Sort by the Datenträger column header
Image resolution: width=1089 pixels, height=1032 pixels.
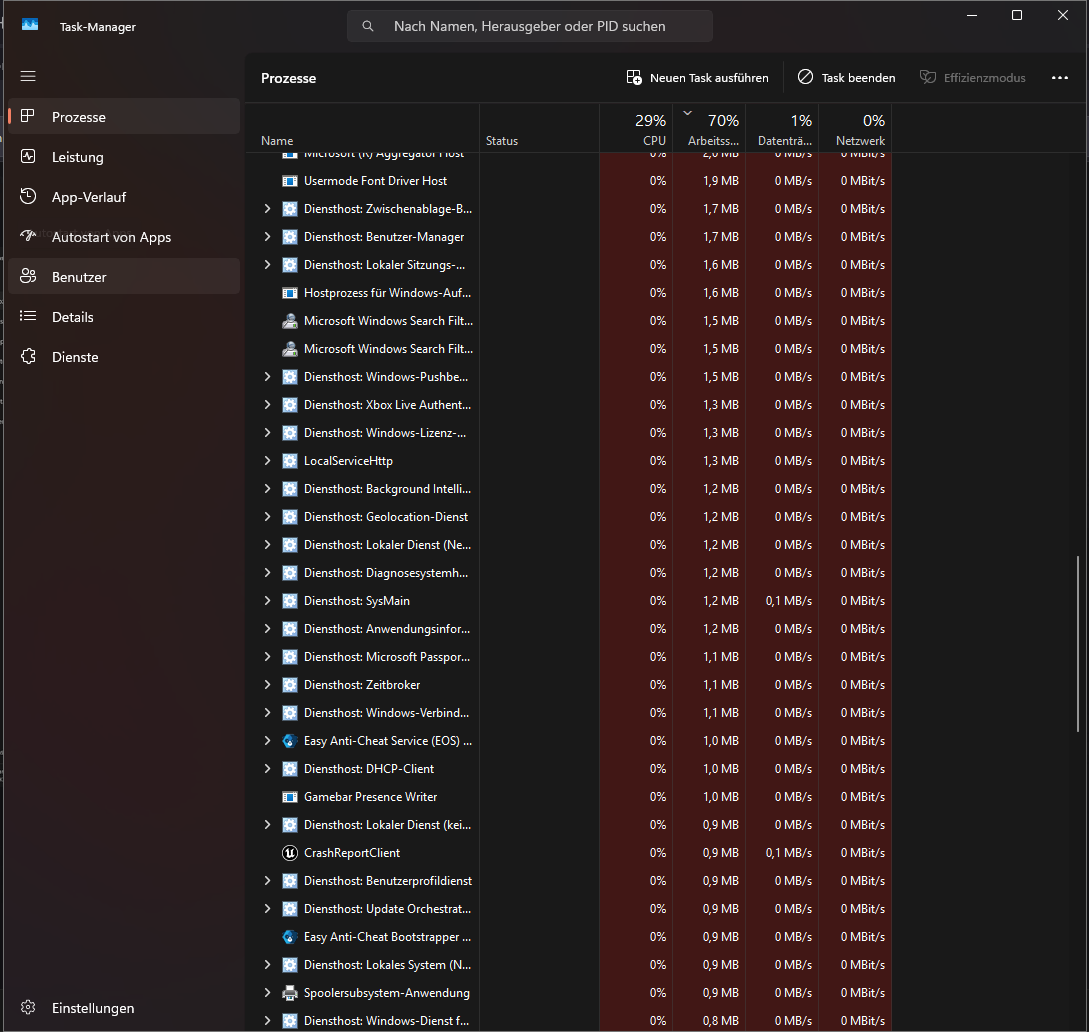coord(782,128)
